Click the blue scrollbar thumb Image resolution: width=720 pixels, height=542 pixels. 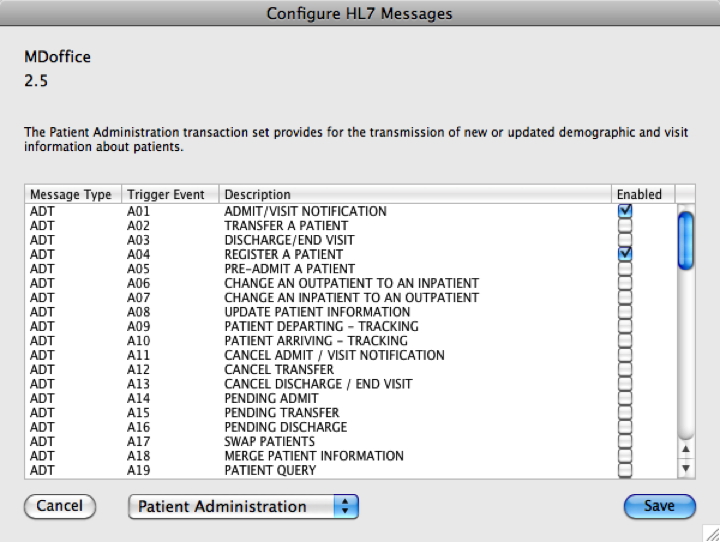[x=686, y=238]
